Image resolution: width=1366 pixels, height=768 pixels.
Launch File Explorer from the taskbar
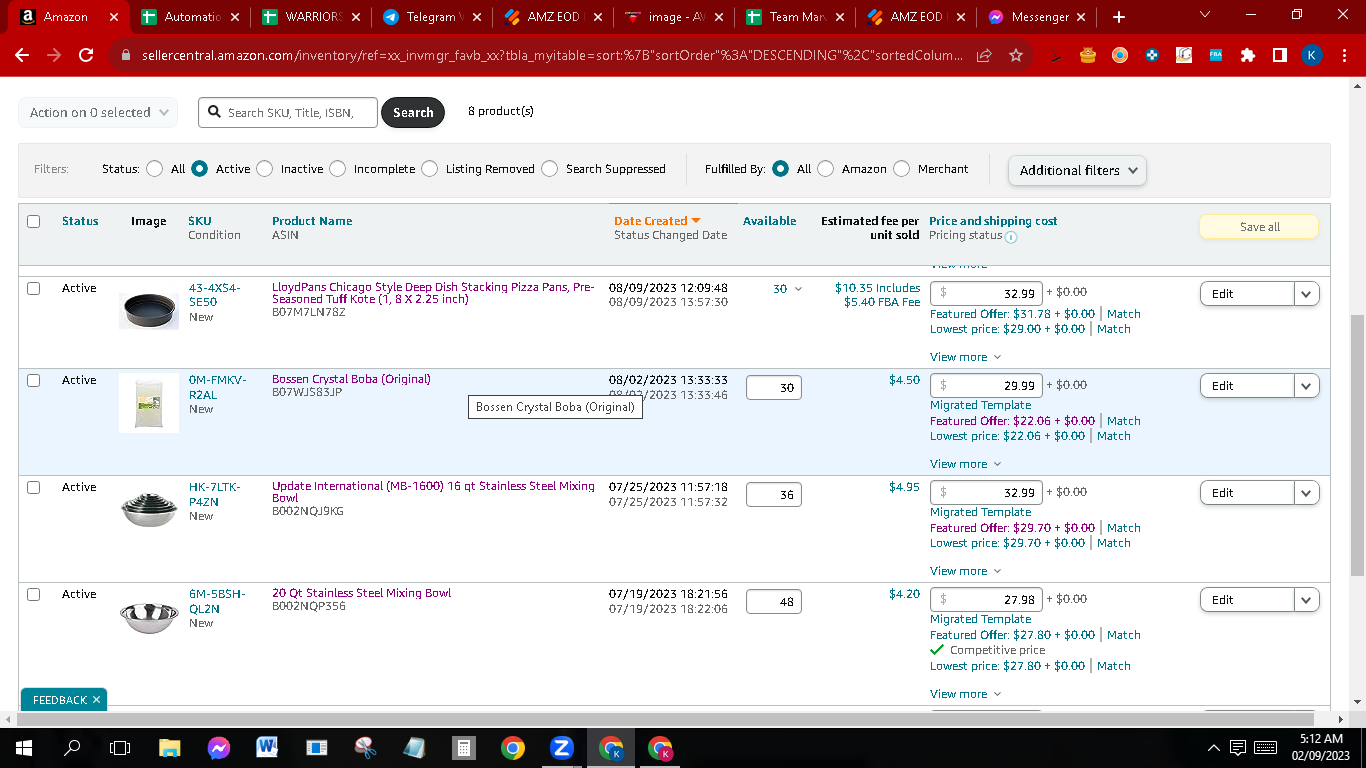170,747
